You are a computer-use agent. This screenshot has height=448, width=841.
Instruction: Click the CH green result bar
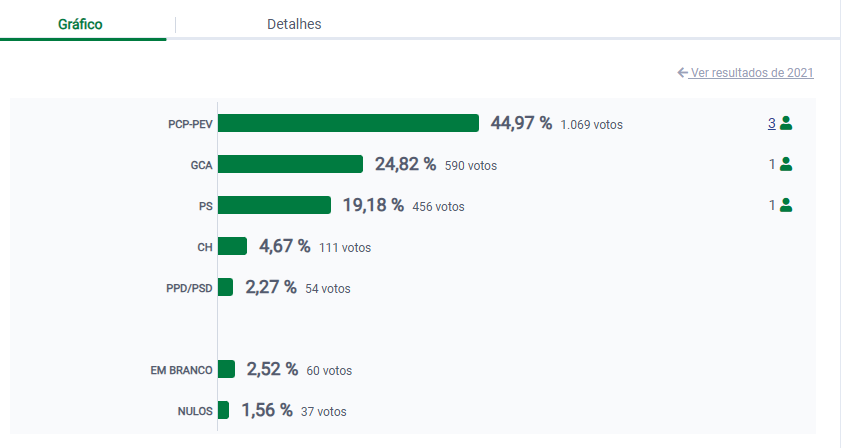click(232, 246)
